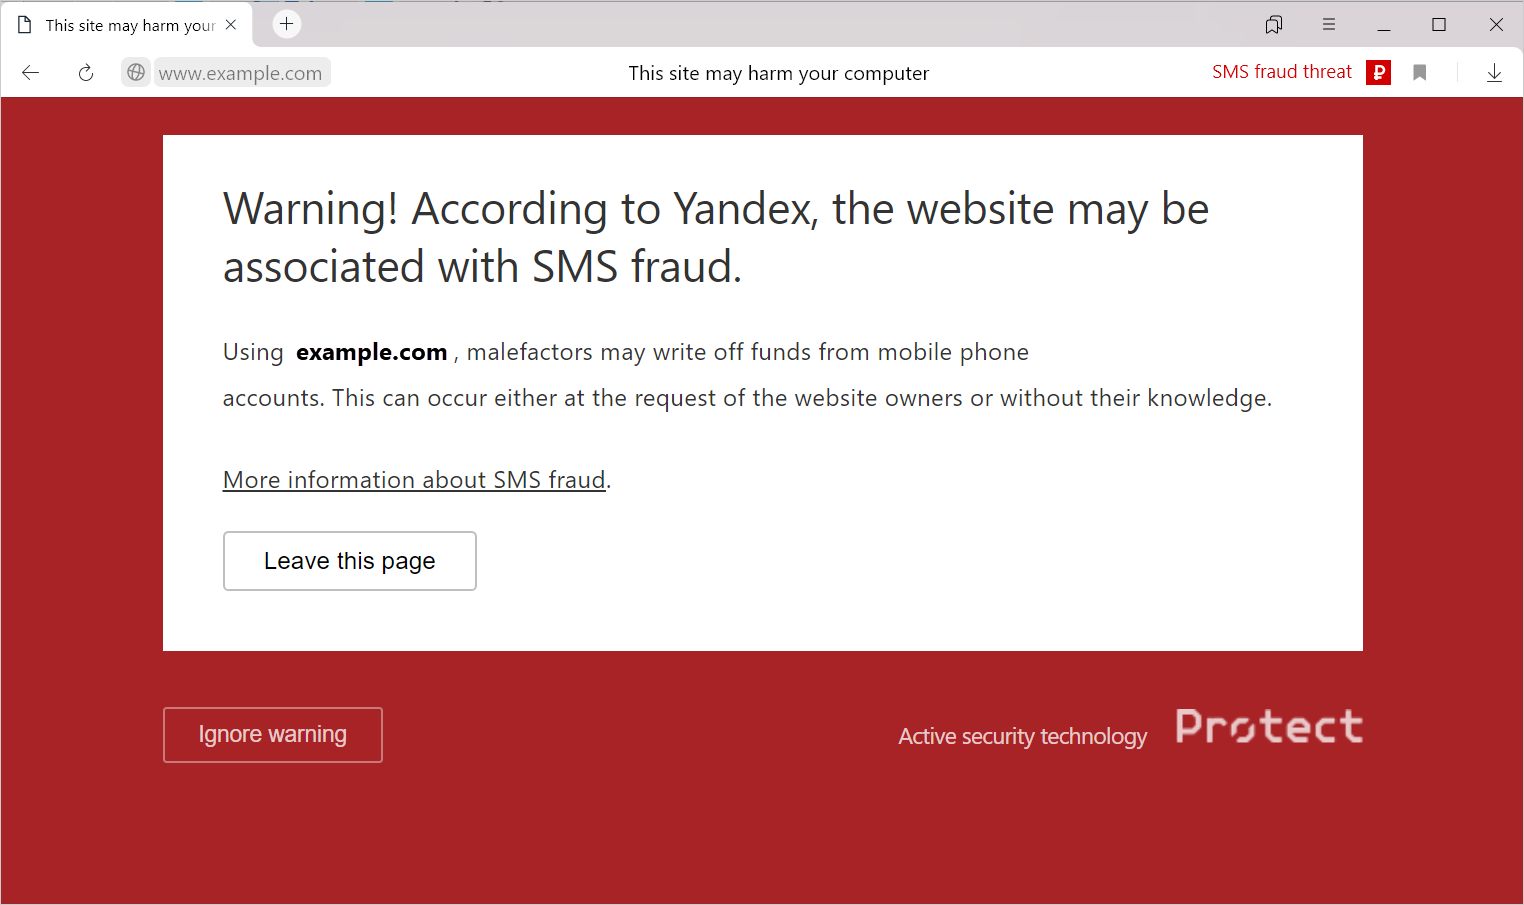Click the www.example.com address field
1524x905 pixels.
[241, 73]
